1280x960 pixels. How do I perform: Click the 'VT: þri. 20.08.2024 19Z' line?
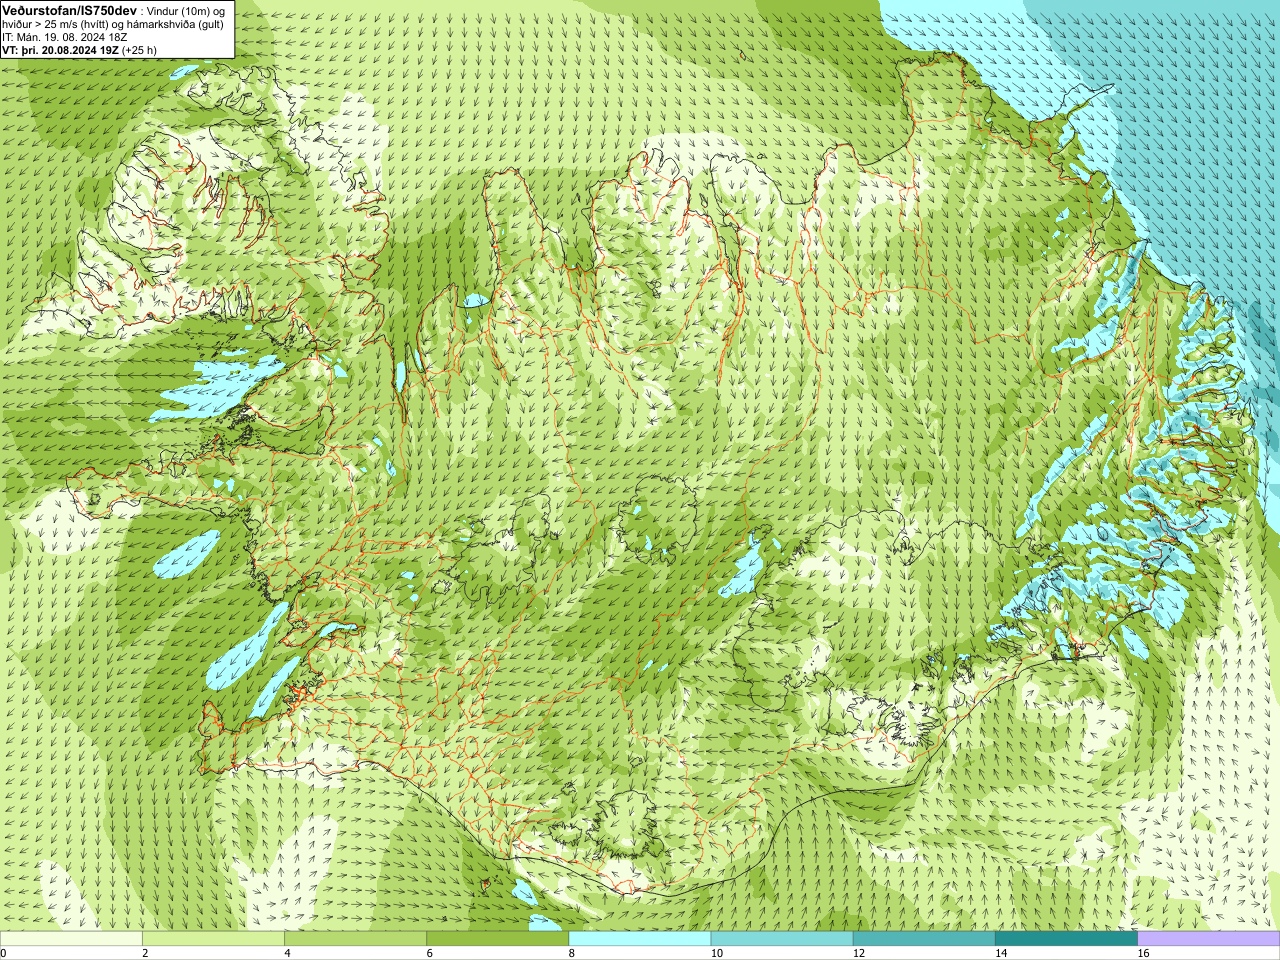coord(80,50)
